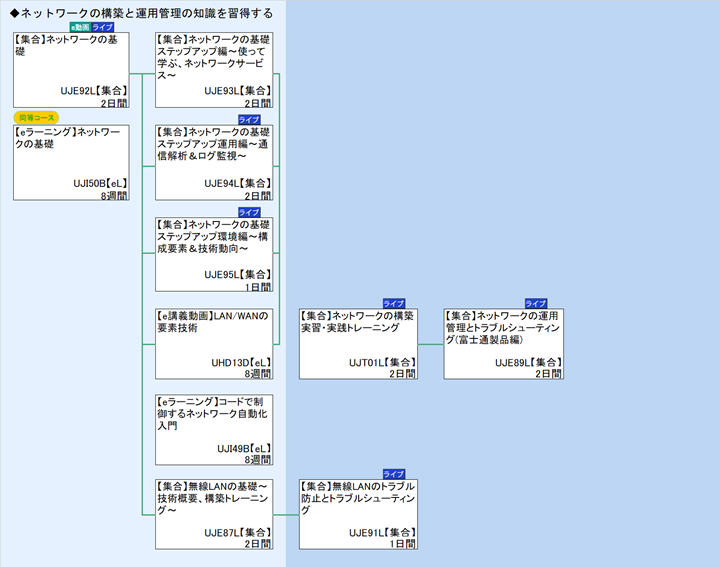The height and width of the screenshot is (567, 720).
Task: Click the text UJE89L【集合】
Action: click(528, 363)
